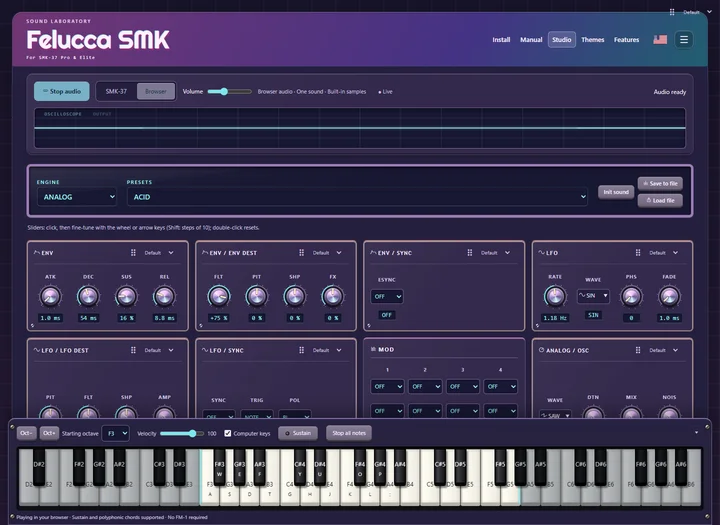Open the MOD slot 1 dropdown
The height and width of the screenshot is (525, 720).
387,387
